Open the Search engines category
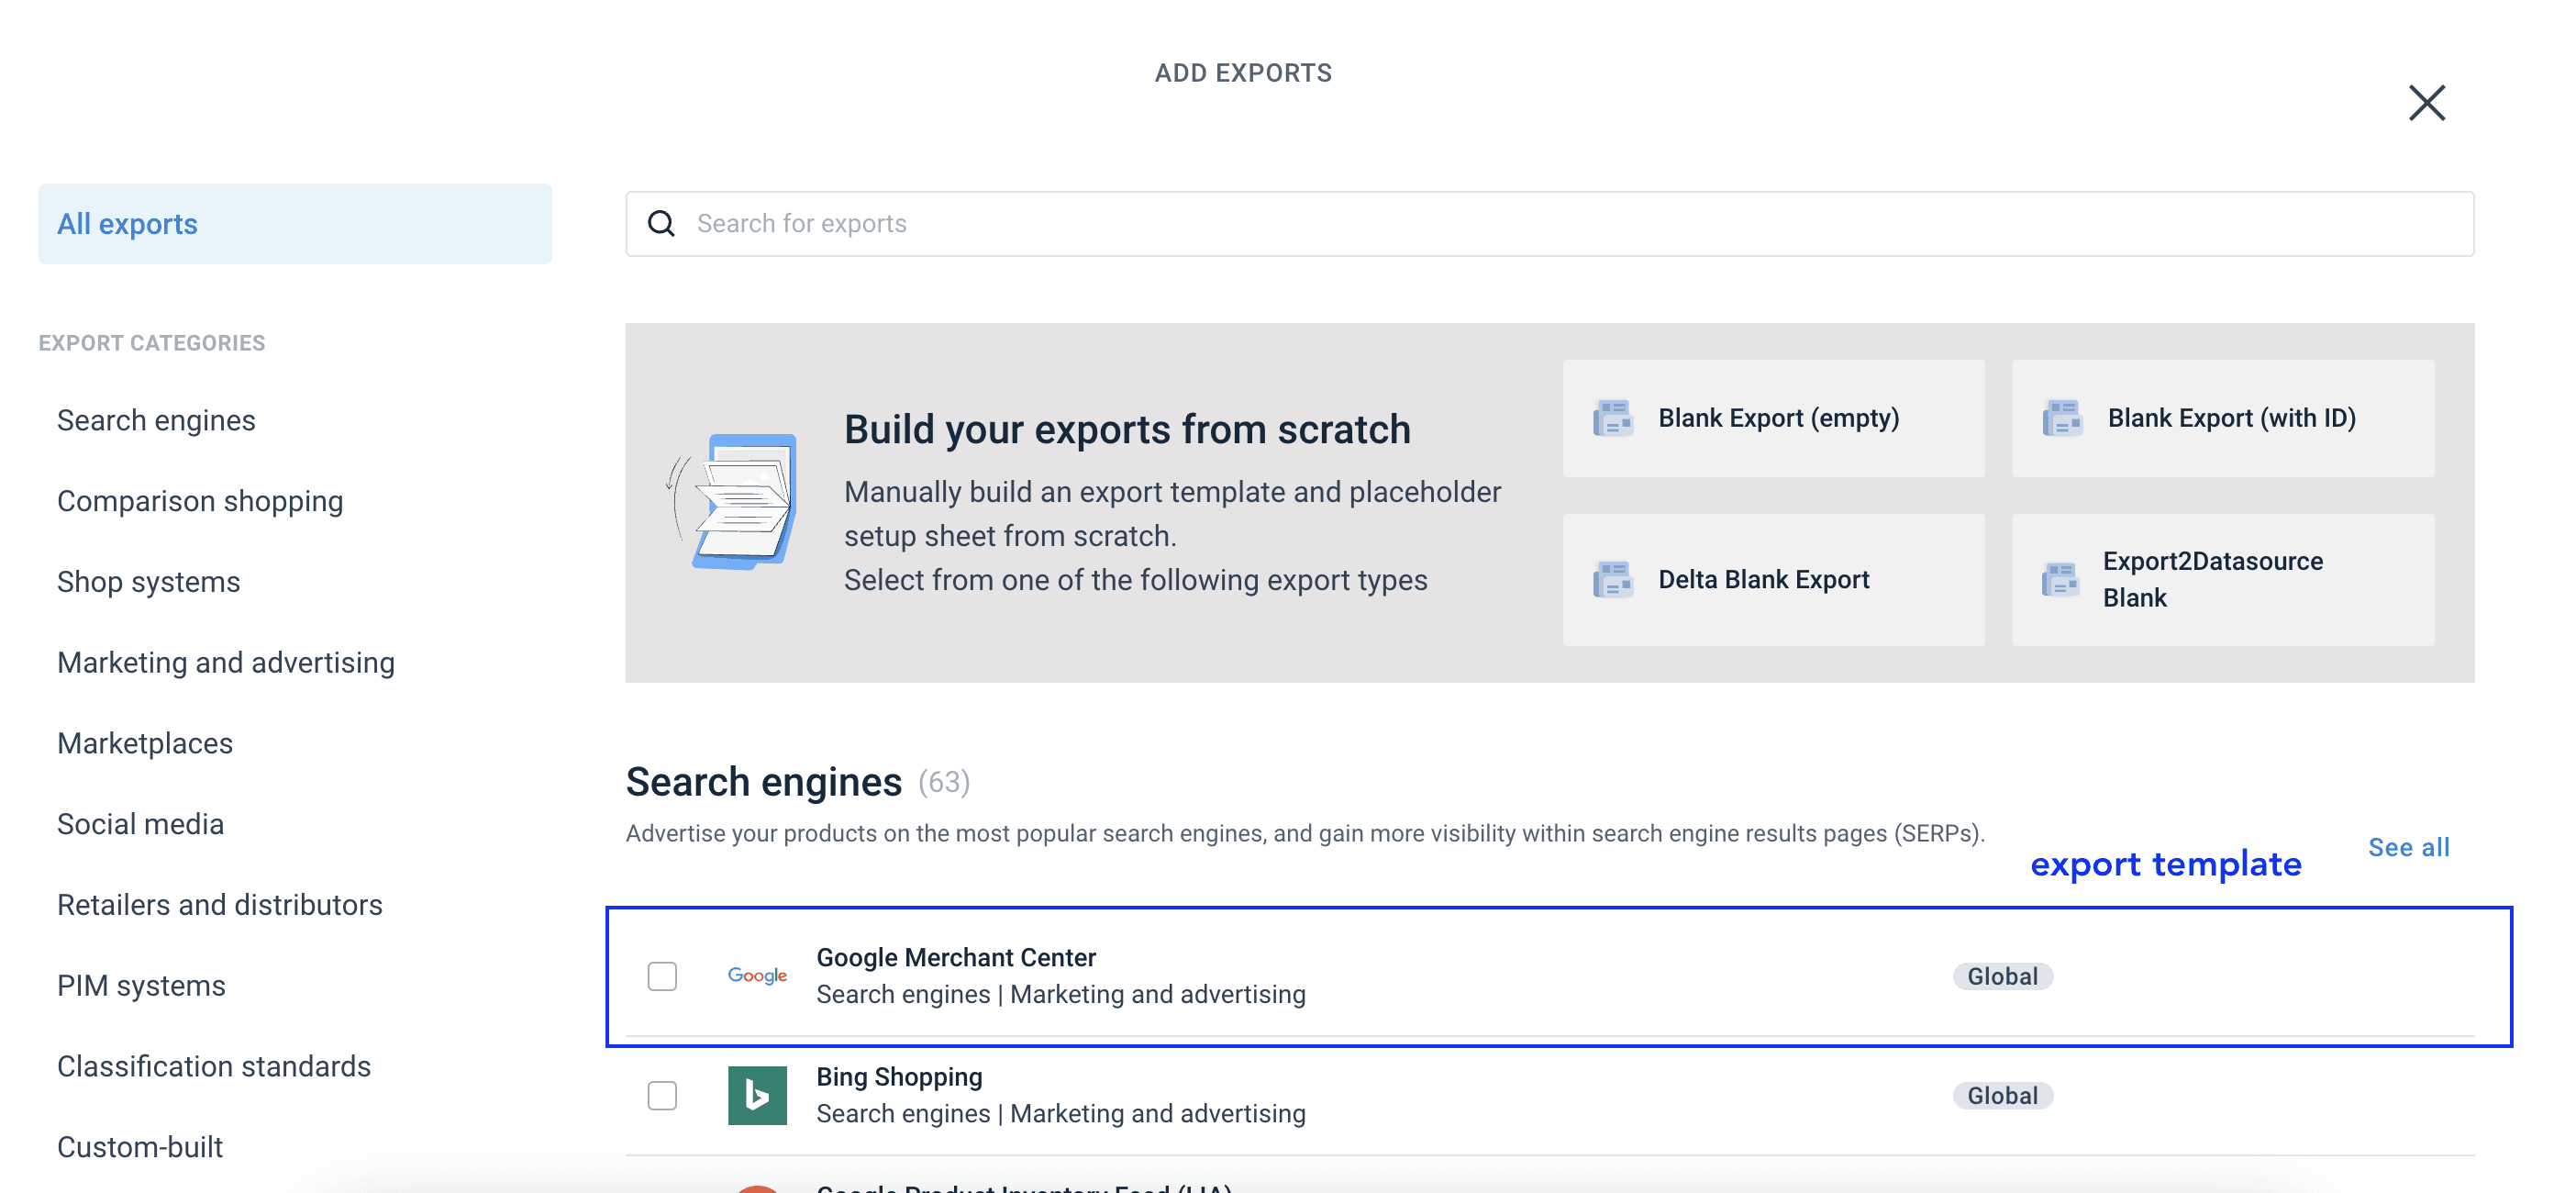 coord(156,420)
